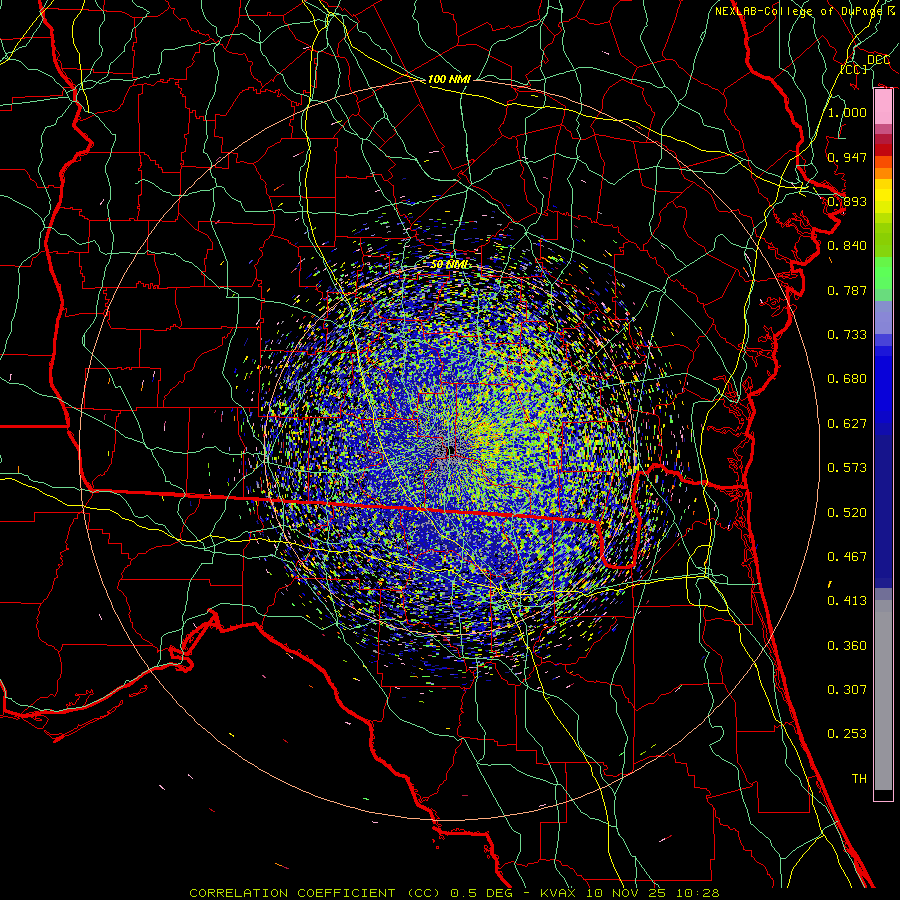Select the 0.520 legend value
Screen dimensions: 900x900
847,513
